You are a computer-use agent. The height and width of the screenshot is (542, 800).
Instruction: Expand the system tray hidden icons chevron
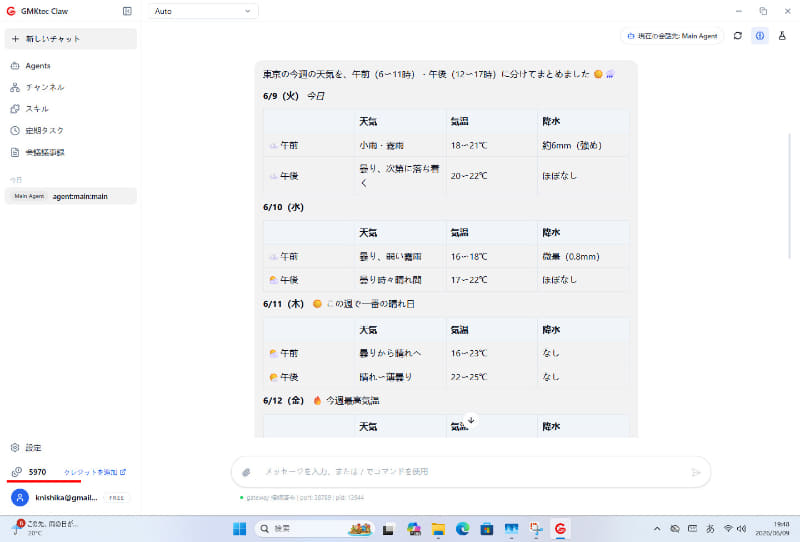(x=657, y=529)
